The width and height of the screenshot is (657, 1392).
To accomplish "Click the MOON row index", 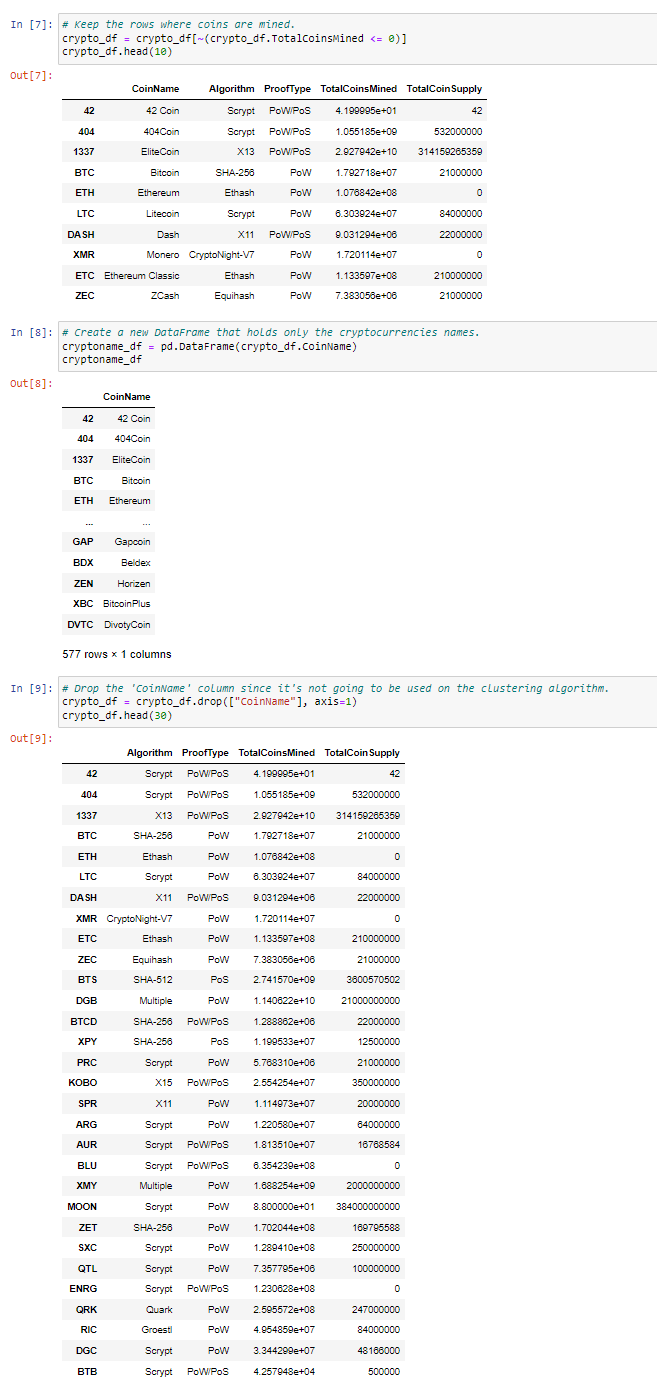I will (82, 1207).
